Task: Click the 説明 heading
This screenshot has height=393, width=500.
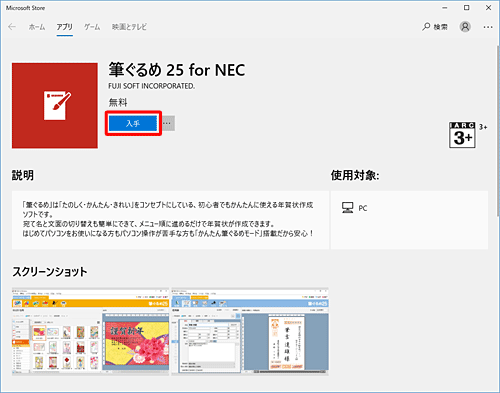Action: tap(23, 175)
